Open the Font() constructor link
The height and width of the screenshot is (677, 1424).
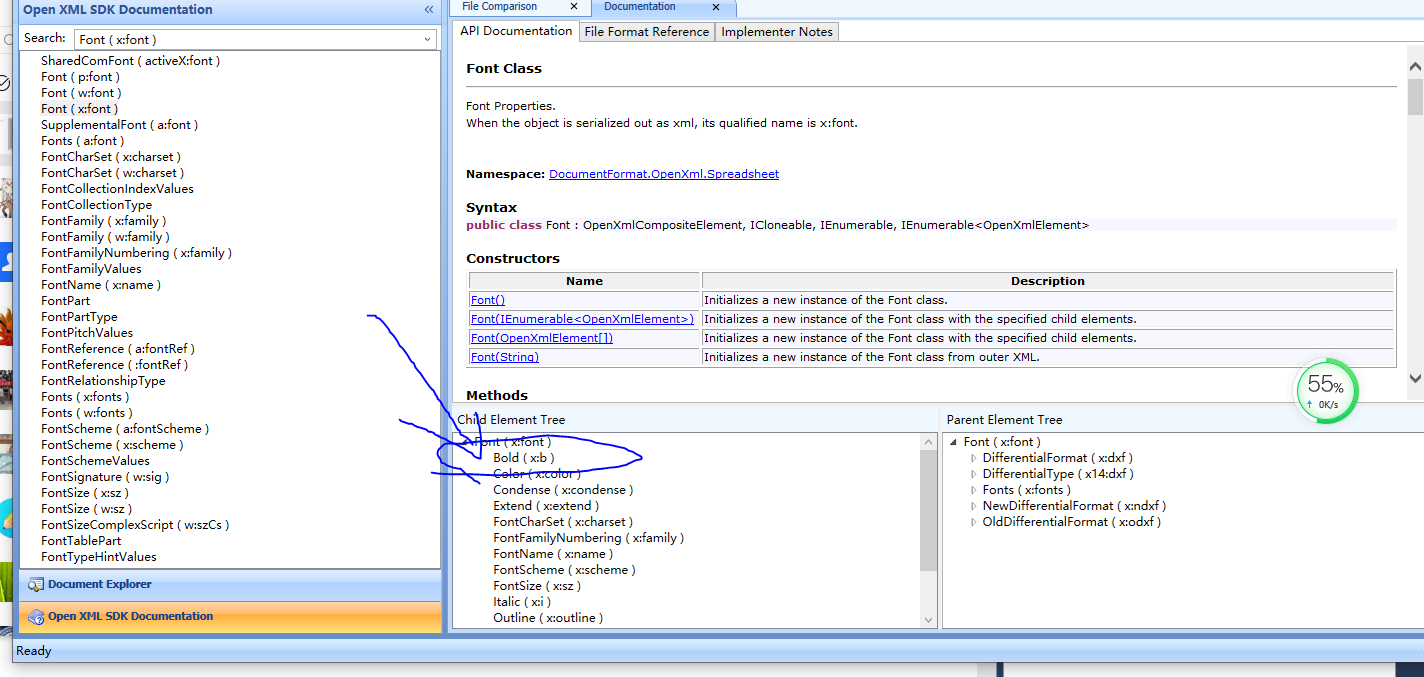(x=488, y=300)
